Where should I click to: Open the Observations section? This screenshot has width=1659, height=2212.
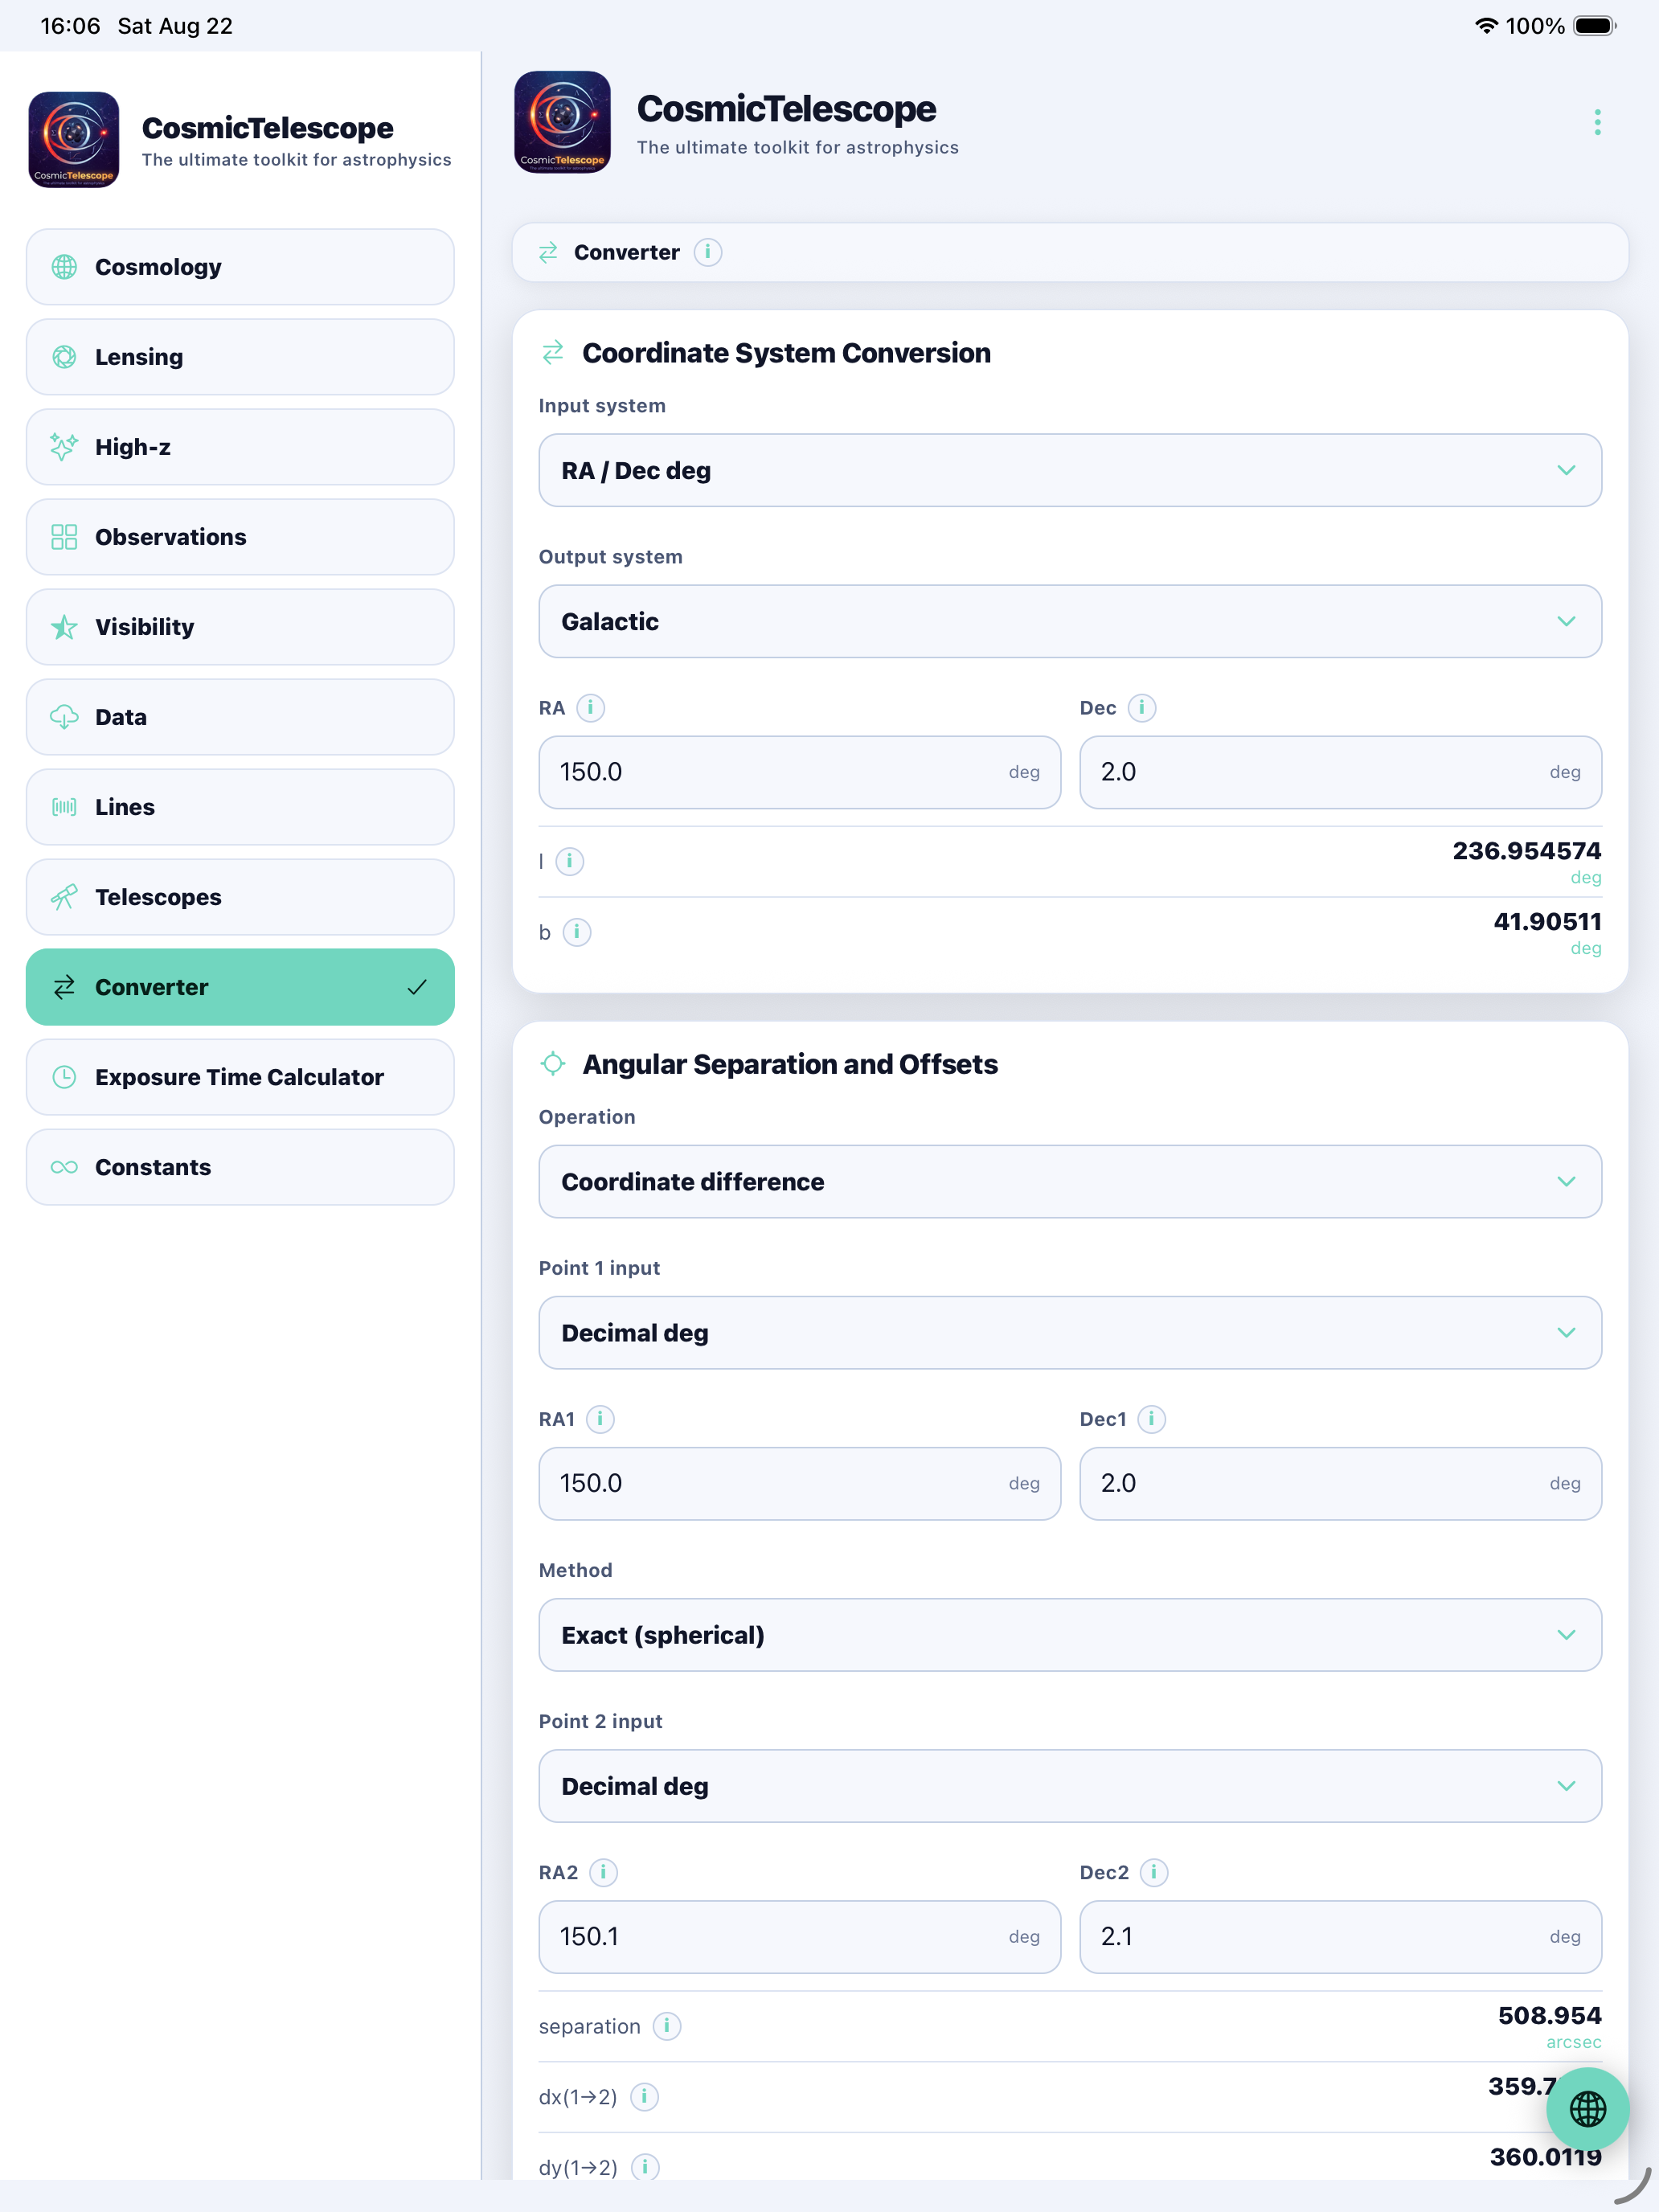[x=240, y=537]
